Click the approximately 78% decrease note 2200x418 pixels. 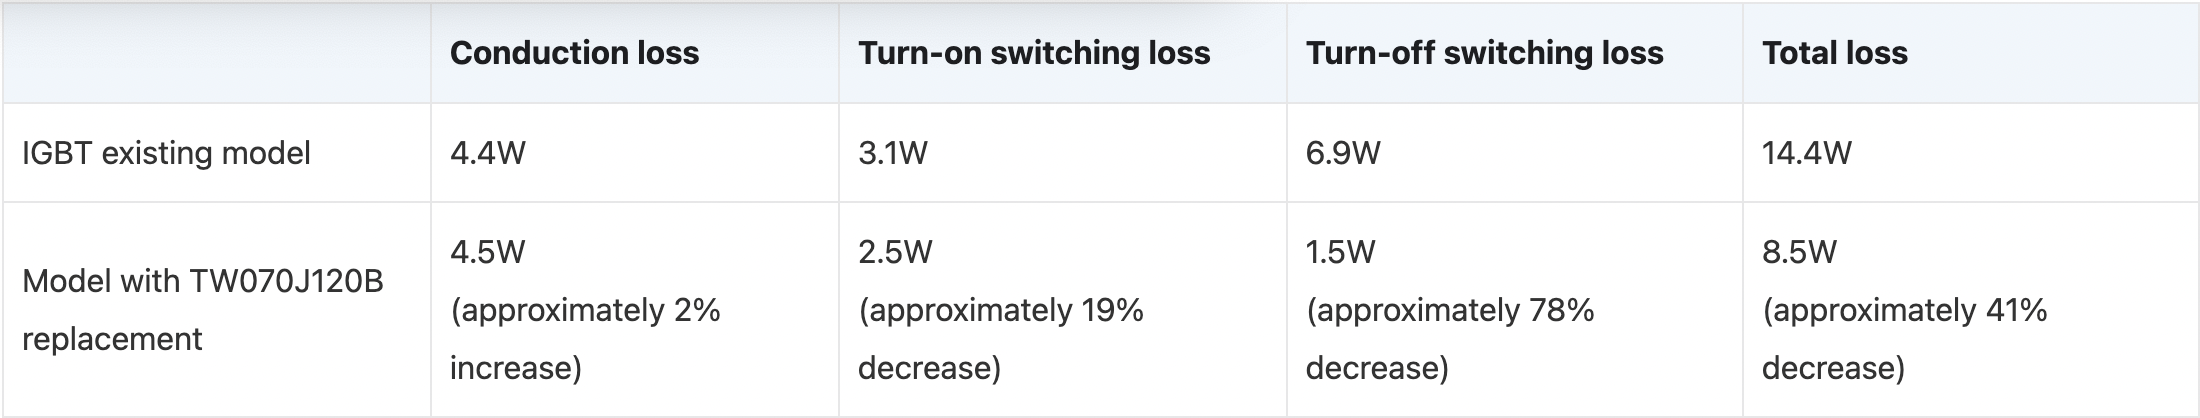(x=1449, y=339)
